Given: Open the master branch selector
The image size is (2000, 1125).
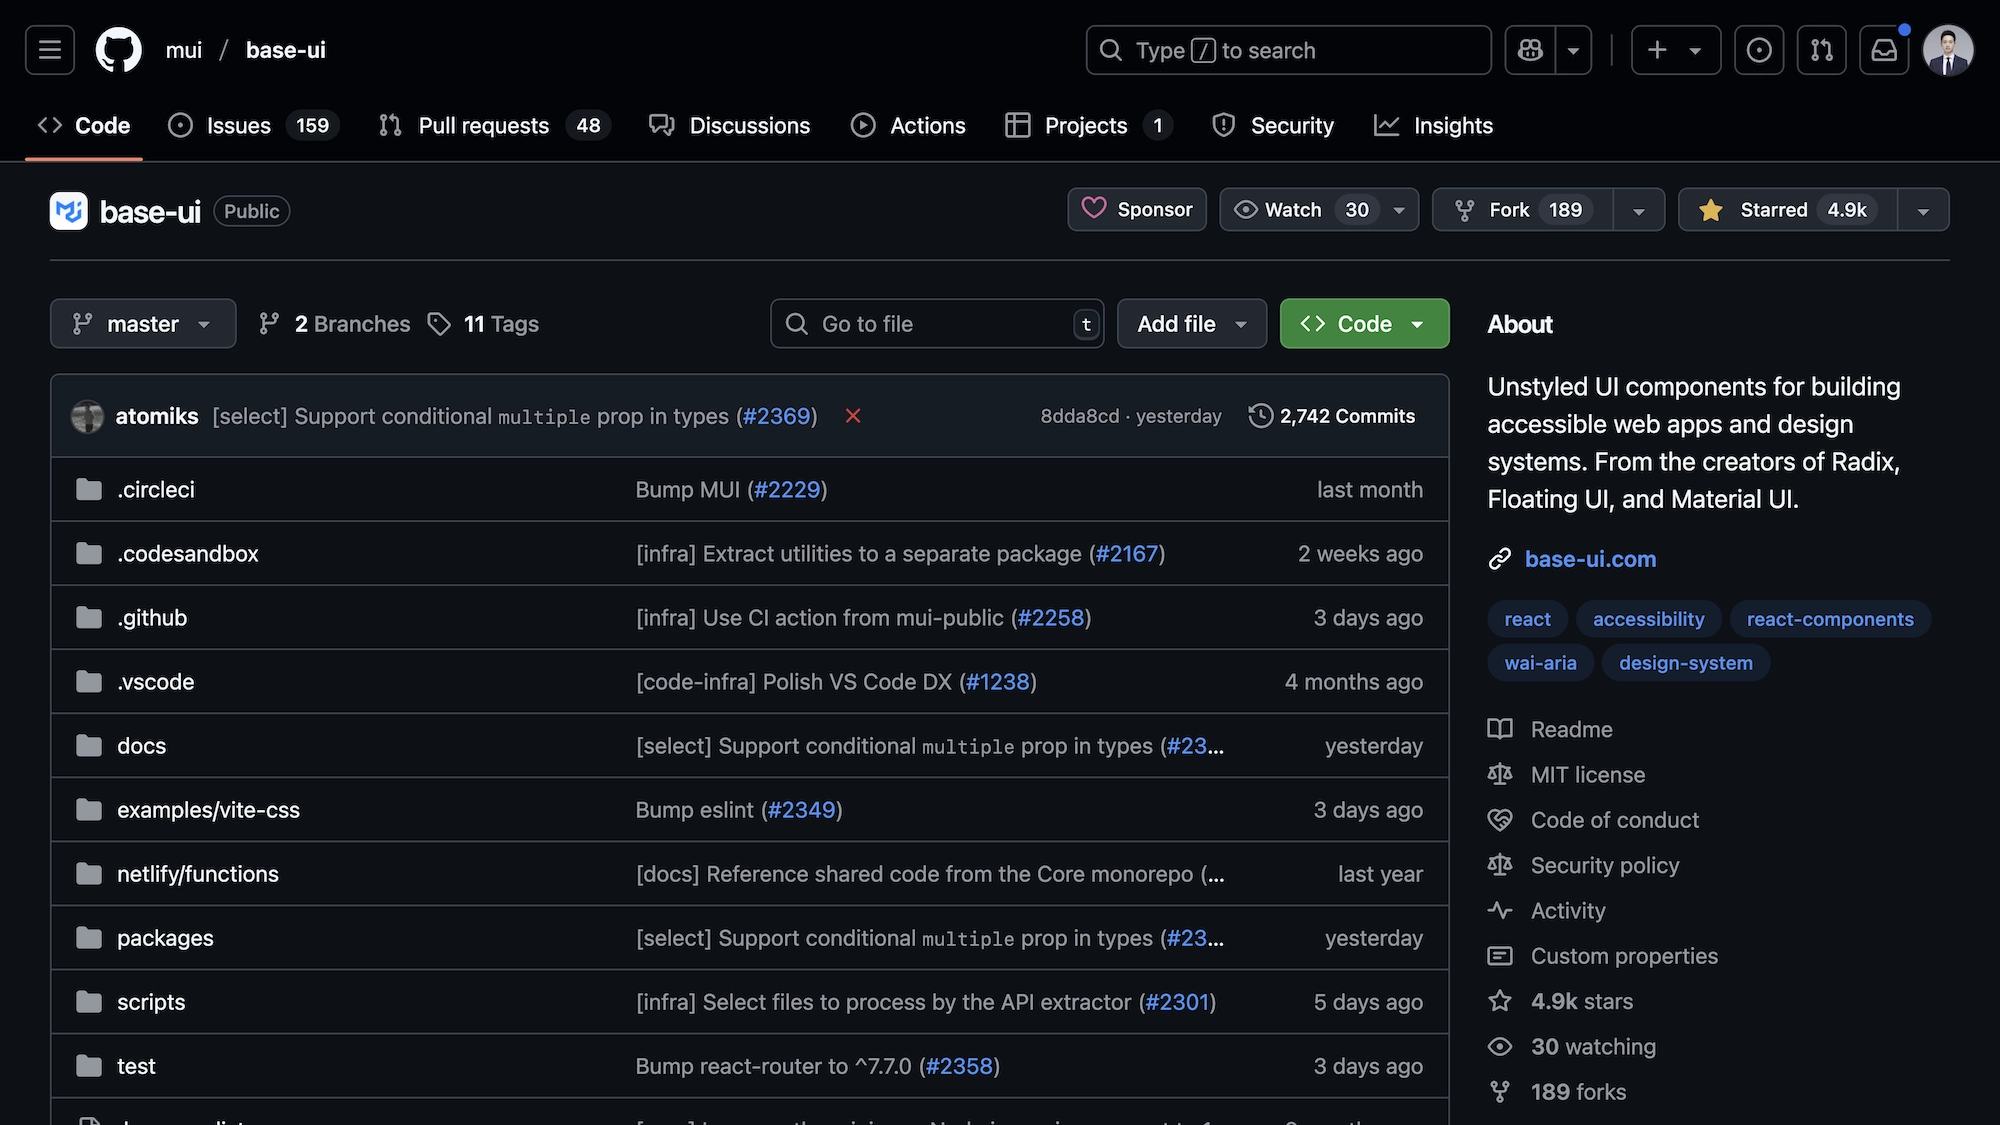Looking at the screenshot, I should click(143, 324).
